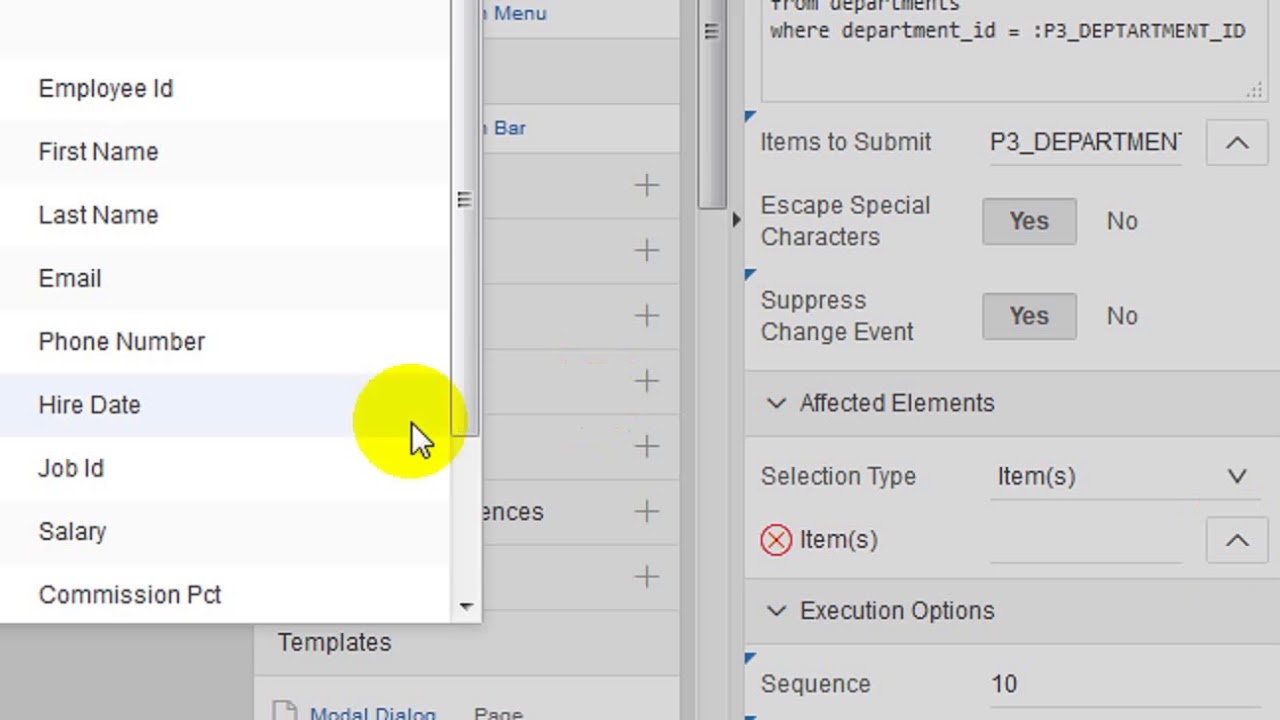Viewport: 1280px width, 720px height.
Task: Click the middle panel splitter handle icon
Action: (711, 31)
